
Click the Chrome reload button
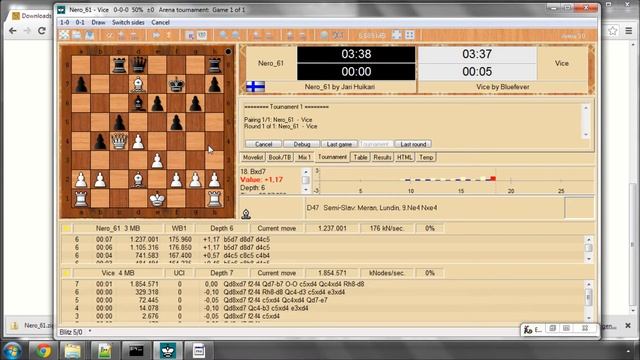(42, 31)
